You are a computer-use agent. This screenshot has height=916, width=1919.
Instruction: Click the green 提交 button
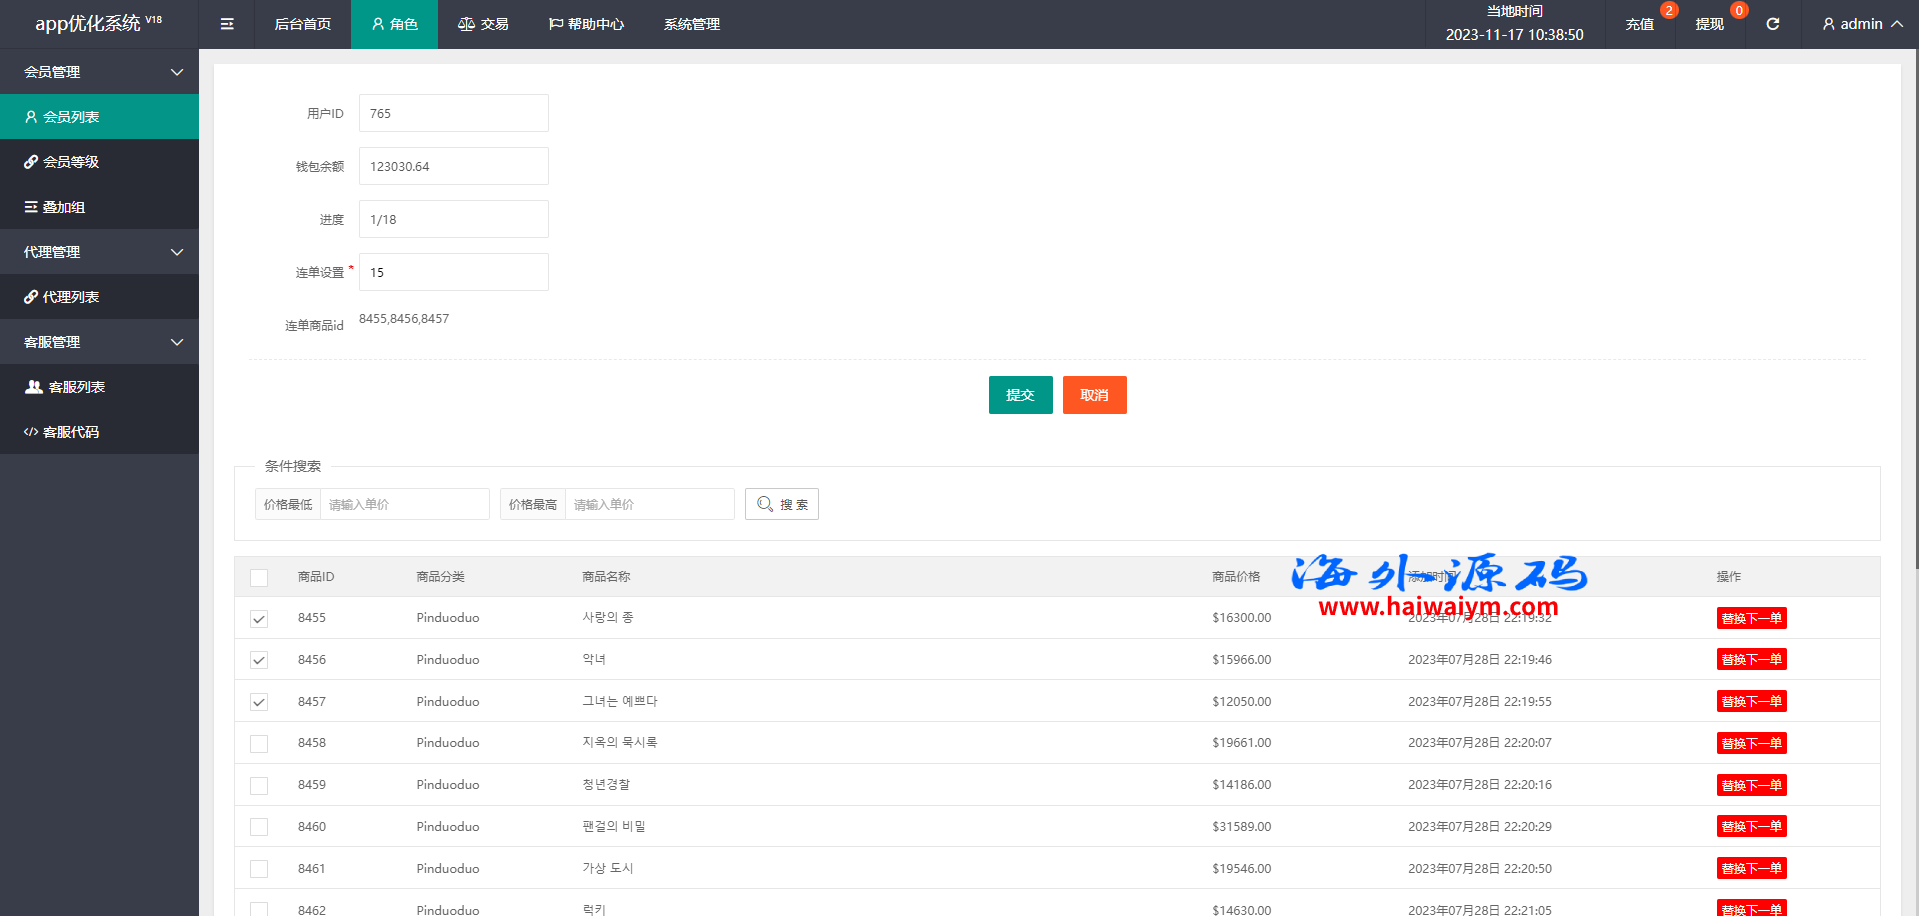pos(1020,395)
